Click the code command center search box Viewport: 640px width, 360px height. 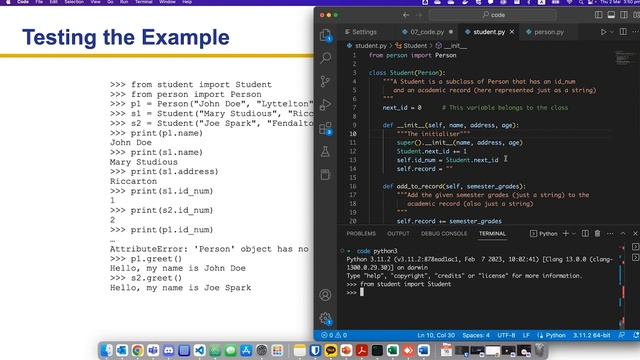(493, 15)
